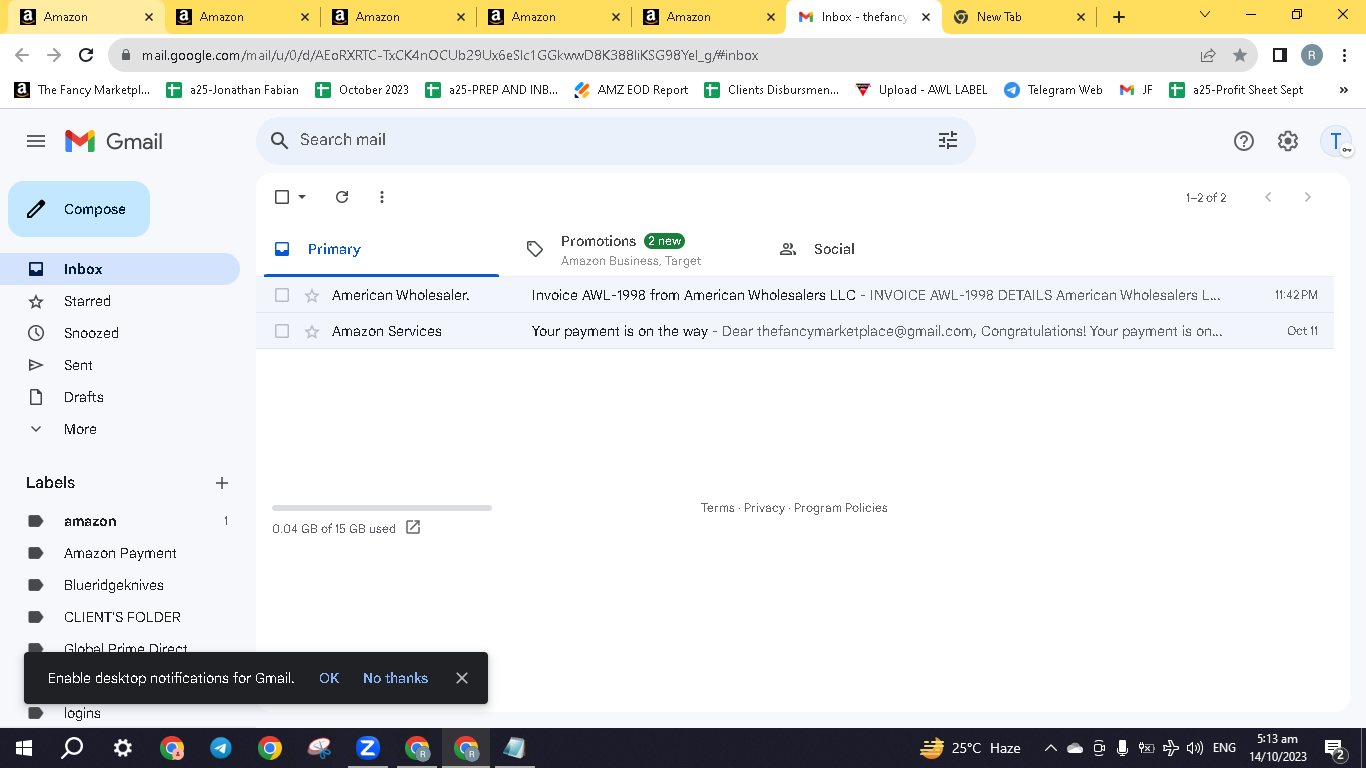This screenshot has width=1366, height=768.
Task: Open the Program Policies link
Action: (x=840, y=508)
